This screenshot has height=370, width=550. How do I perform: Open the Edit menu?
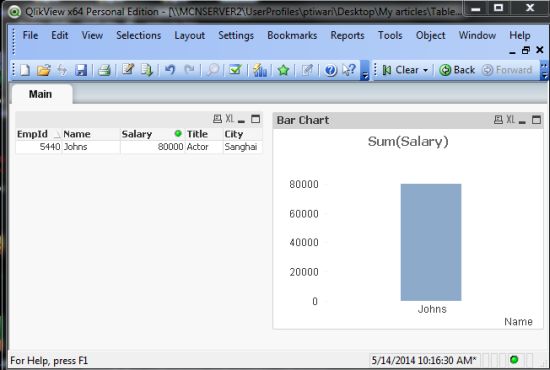click(x=60, y=35)
